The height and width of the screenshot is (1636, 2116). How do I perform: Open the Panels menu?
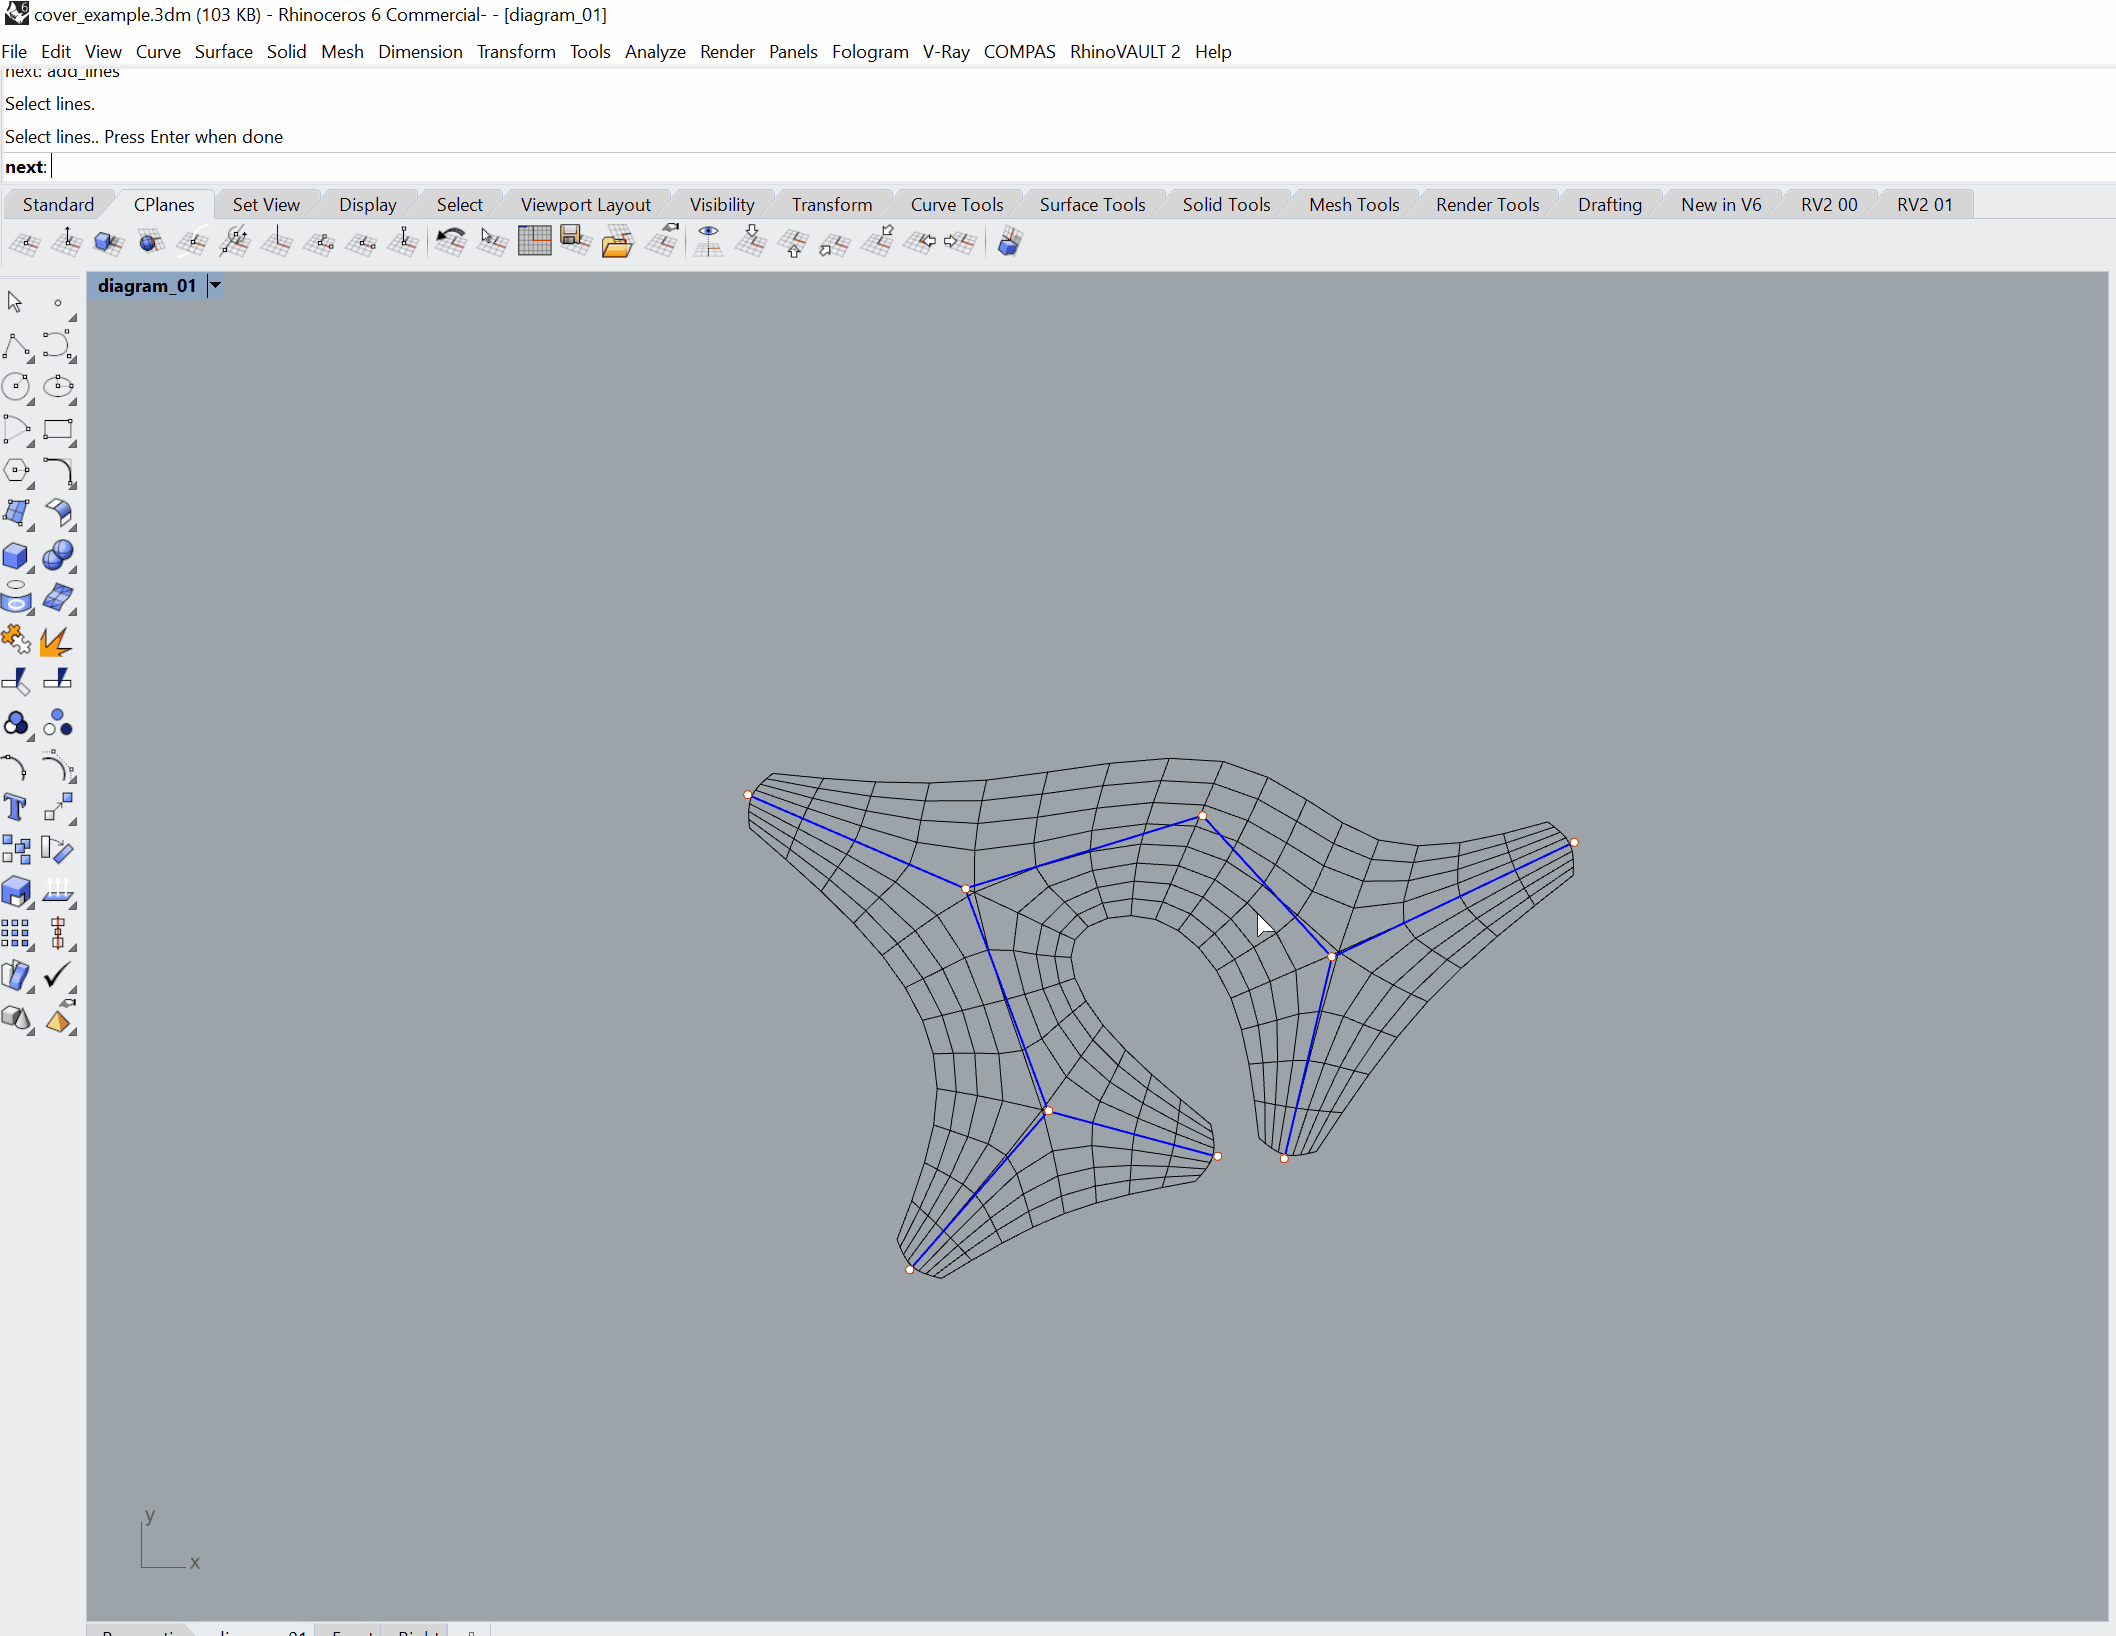(793, 52)
